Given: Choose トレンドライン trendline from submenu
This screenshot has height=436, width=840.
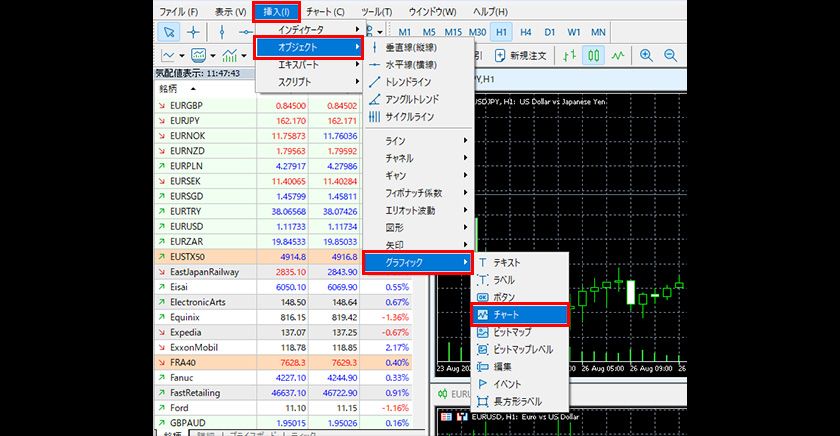Looking at the screenshot, I should [x=414, y=82].
